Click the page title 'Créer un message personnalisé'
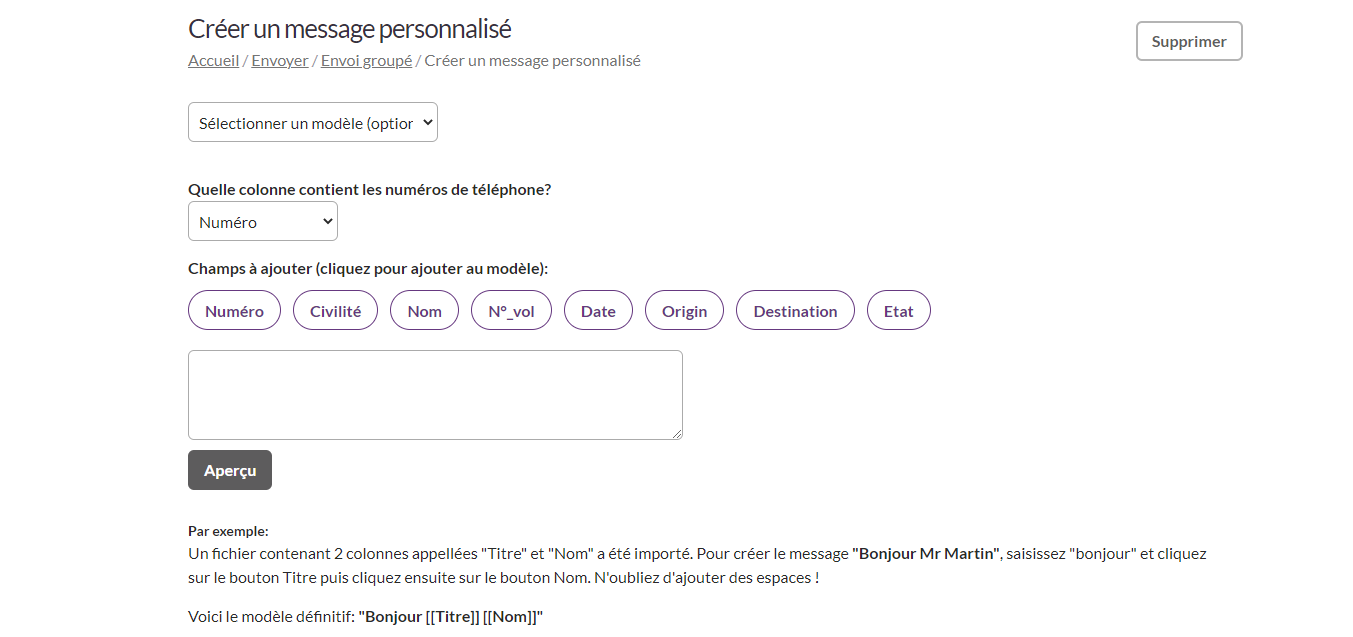Image resolution: width=1353 pixels, height=637 pixels. (349, 29)
